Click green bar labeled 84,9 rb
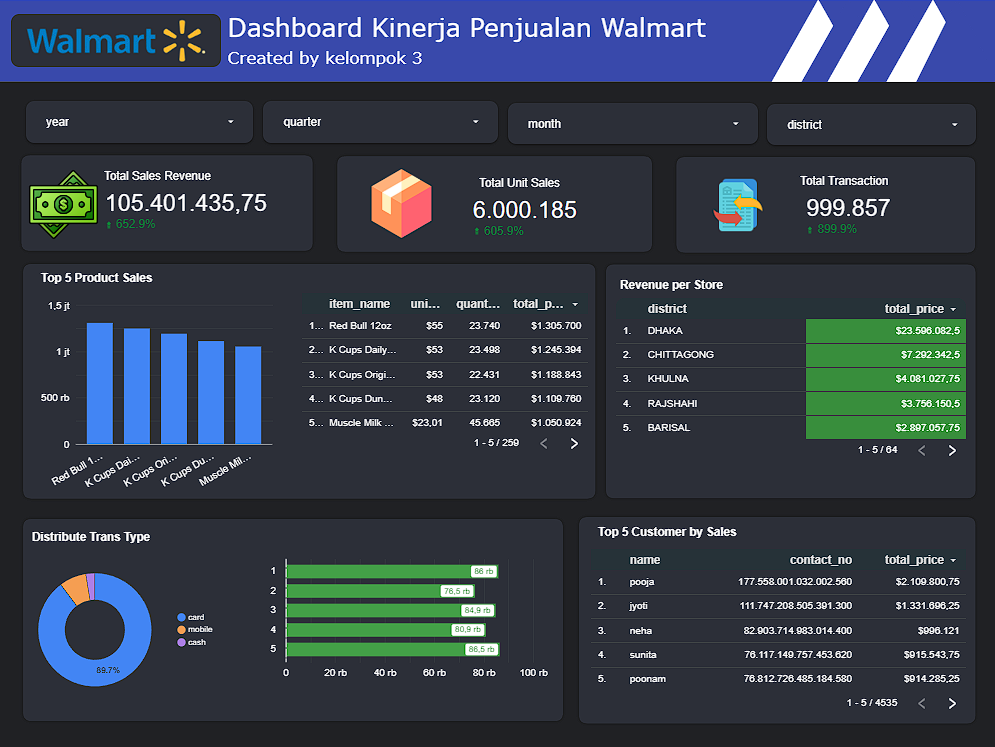The width and height of the screenshot is (995, 747). [x=391, y=611]
